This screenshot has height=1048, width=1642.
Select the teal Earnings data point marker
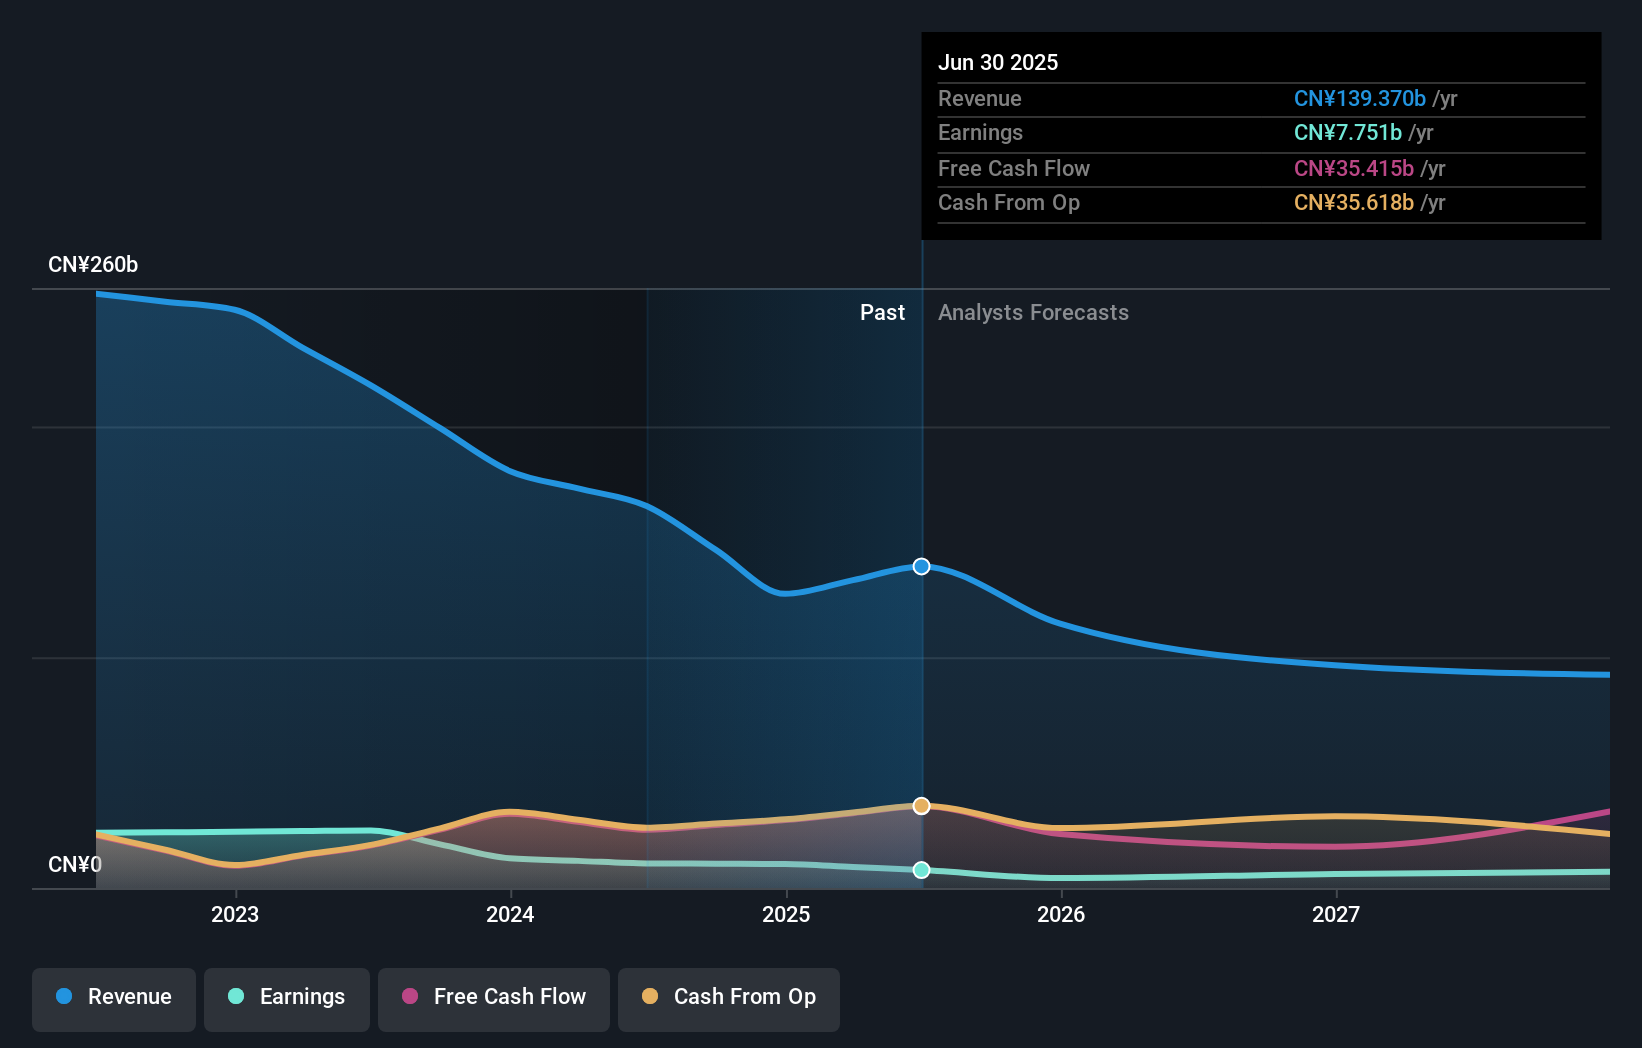point(921,870)
